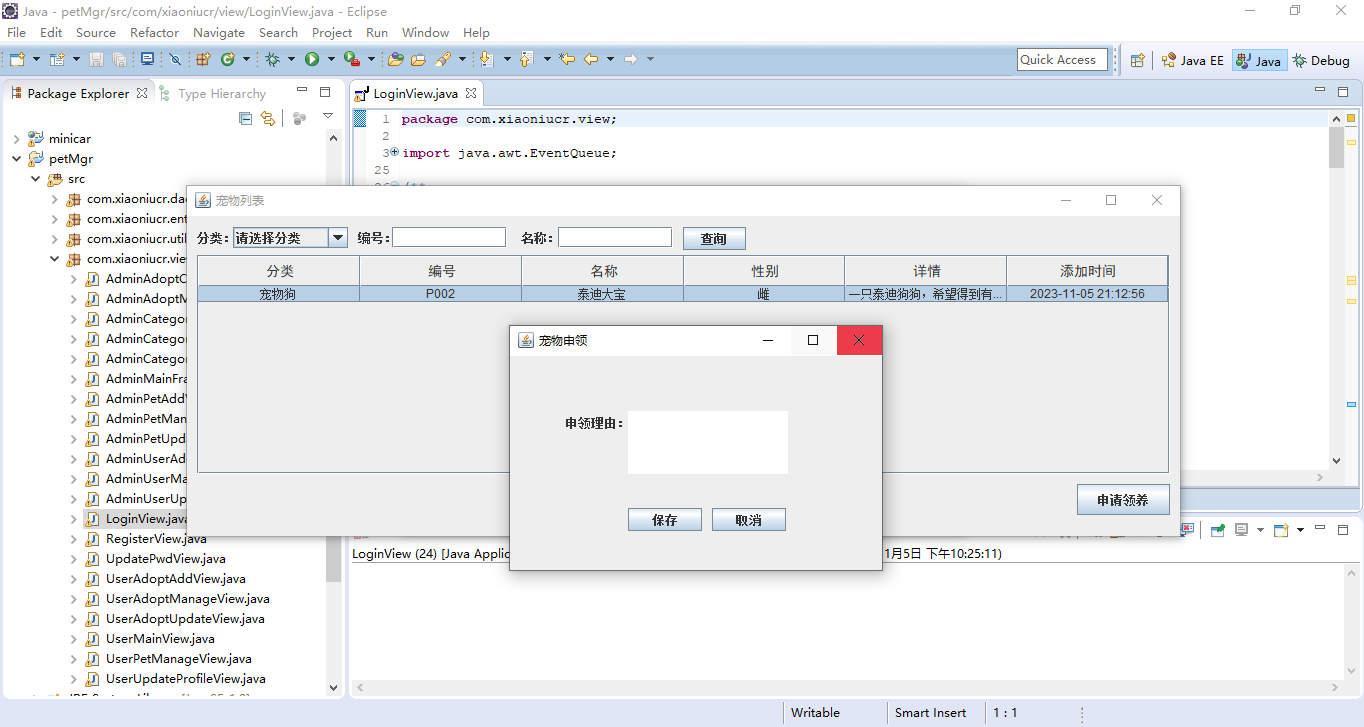The height and width of the screenshot is (727, 1364).
Task: Select UserPetManageView.java in Package Explorer
Action: pos(179,658)
